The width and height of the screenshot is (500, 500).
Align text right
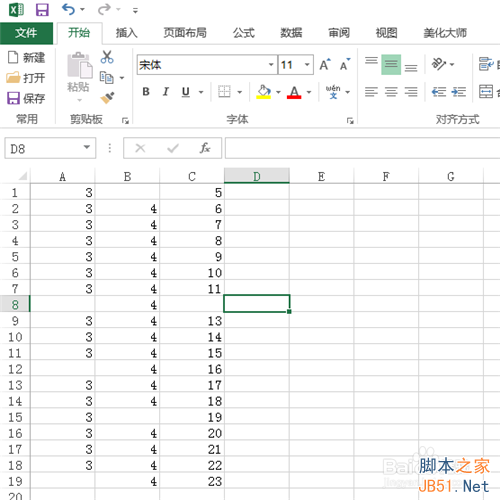tap(411, 91)
